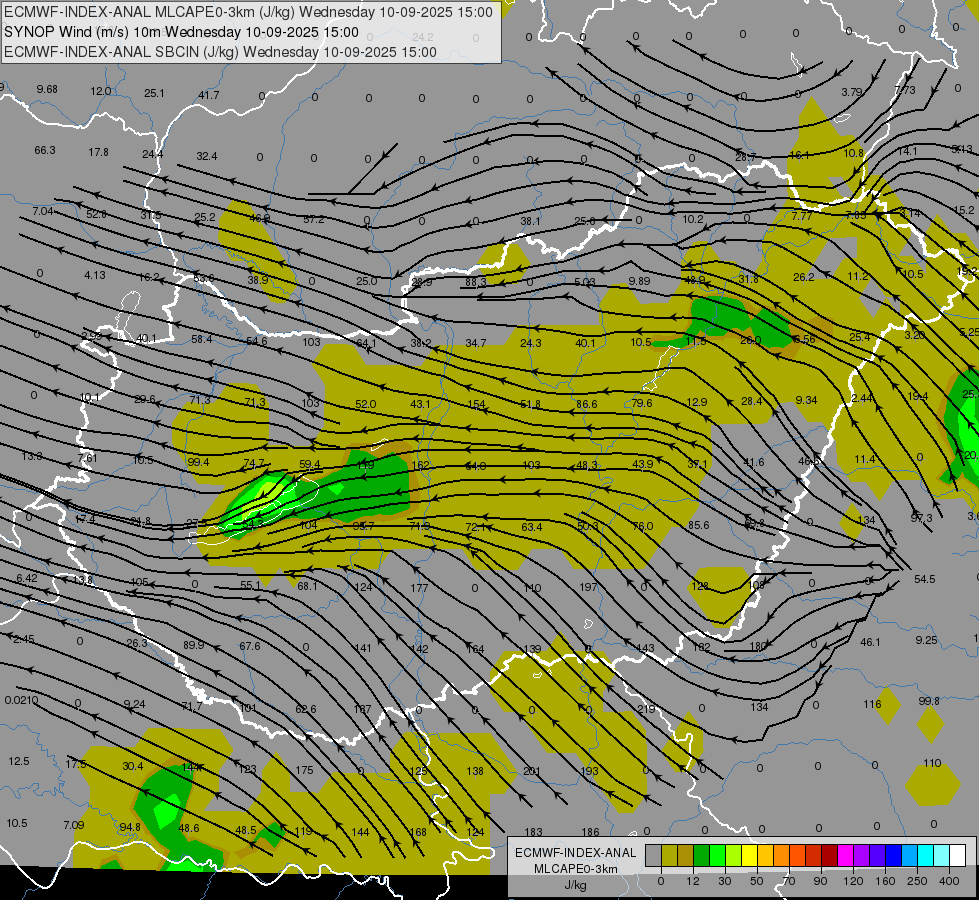The image size is (979, 900).
Task: Click the map value 79.6
Action: pos(641,403)
